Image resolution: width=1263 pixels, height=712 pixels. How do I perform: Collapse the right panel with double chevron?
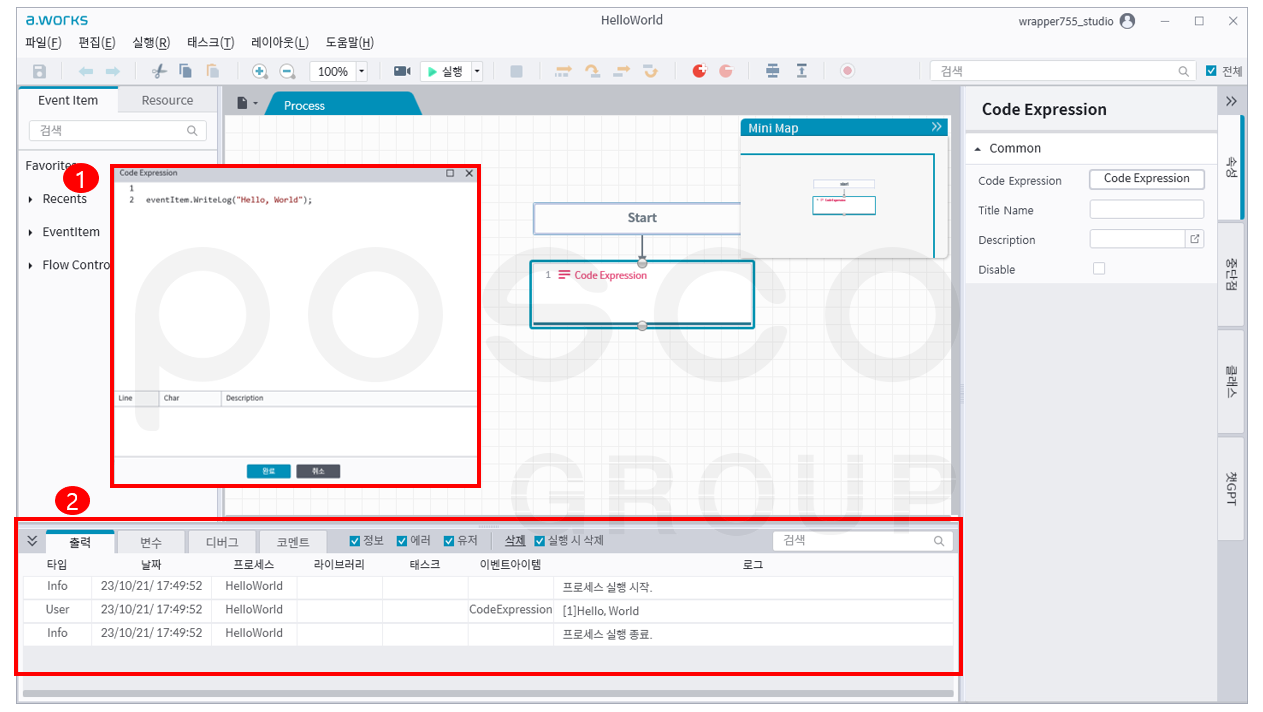click(x=1231, y=101)
